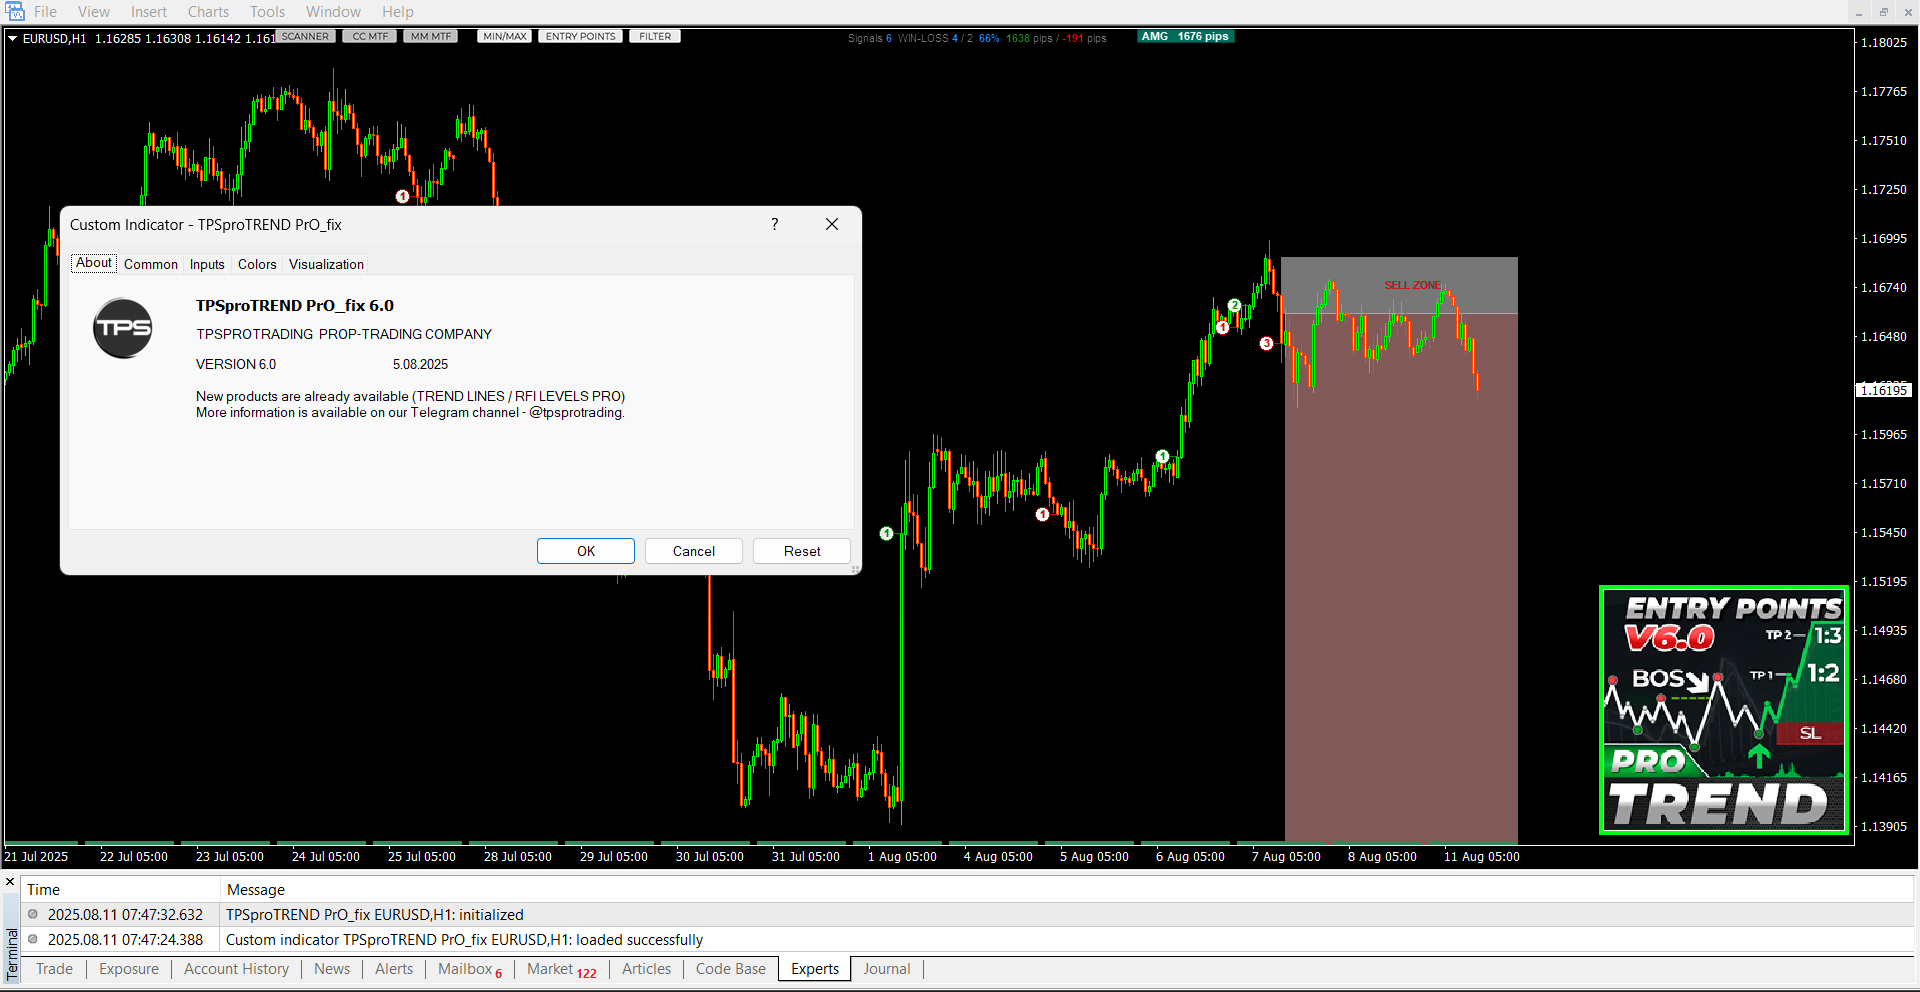Toggle the FILTER chart button
1920x992 pixels.
[655, 36]
